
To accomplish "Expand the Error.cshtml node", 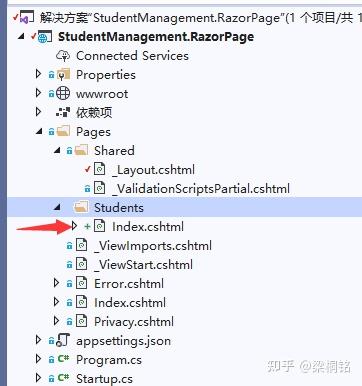I will [57, 283].
